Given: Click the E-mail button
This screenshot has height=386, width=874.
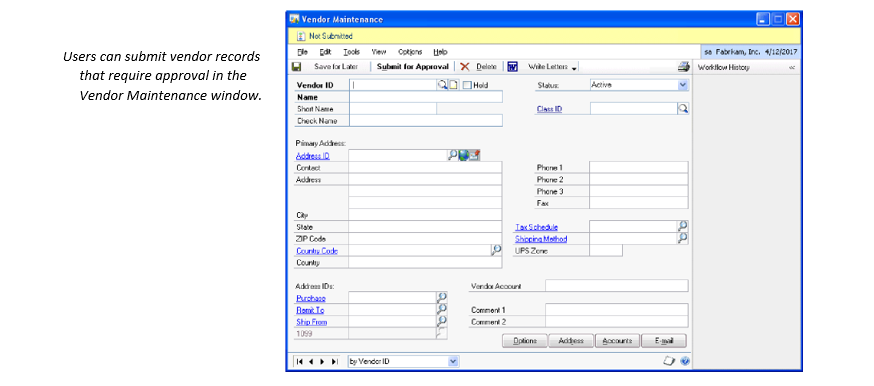Looking at the screenshot, I should click(x=664, y=341).
